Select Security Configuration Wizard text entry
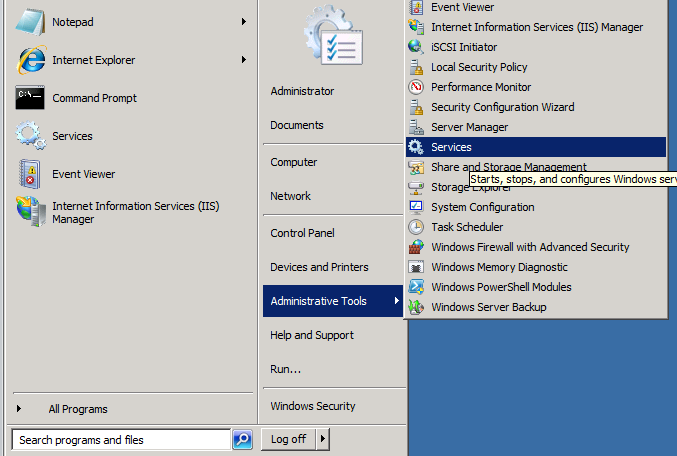677x456 pixels. click(x=503, y=107)
